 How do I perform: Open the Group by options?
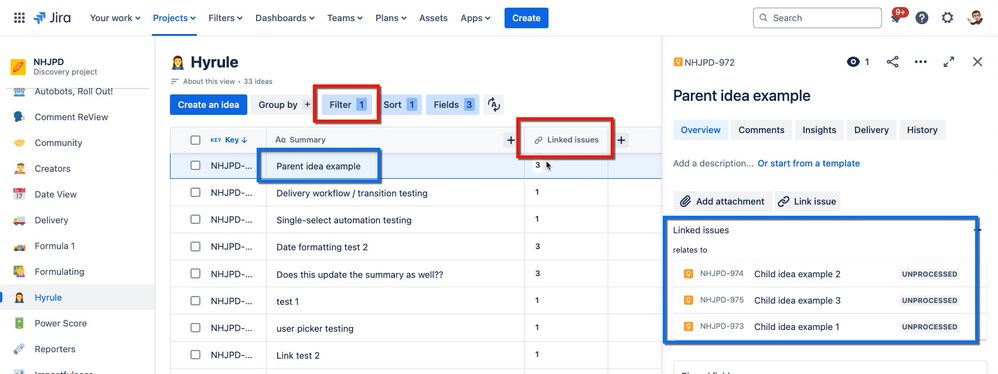click(284, 105)
